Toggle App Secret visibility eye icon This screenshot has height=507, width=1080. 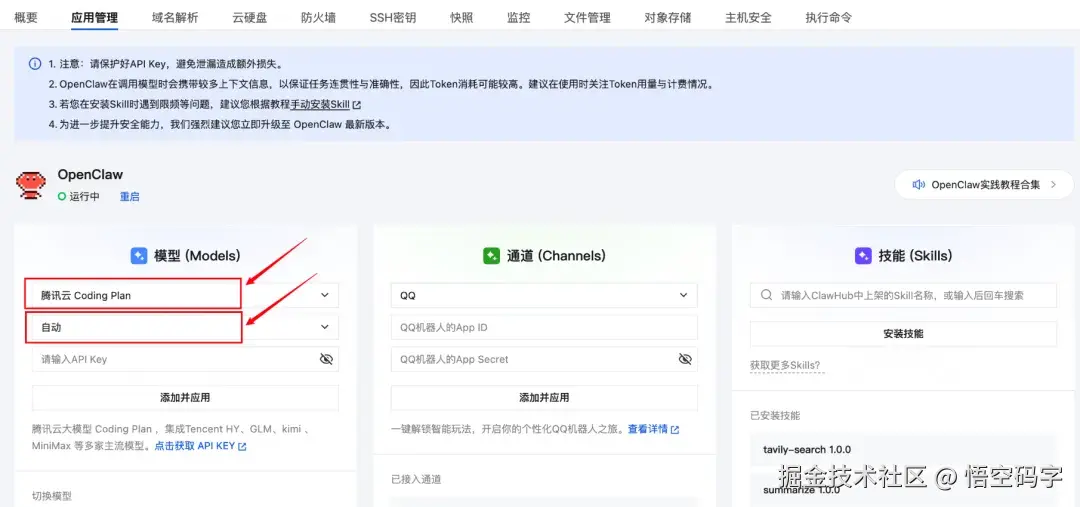click(x=685, y=359)
